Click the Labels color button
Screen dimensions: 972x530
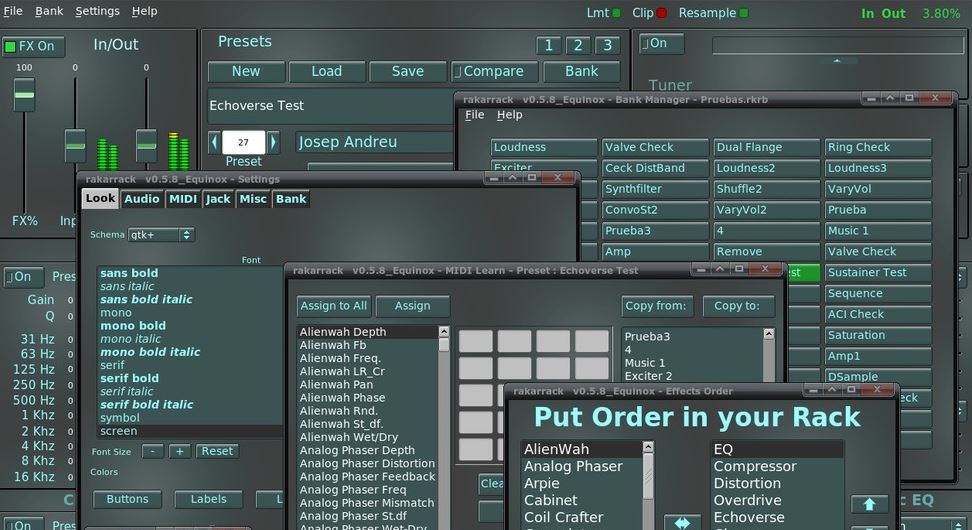(208, 499)
